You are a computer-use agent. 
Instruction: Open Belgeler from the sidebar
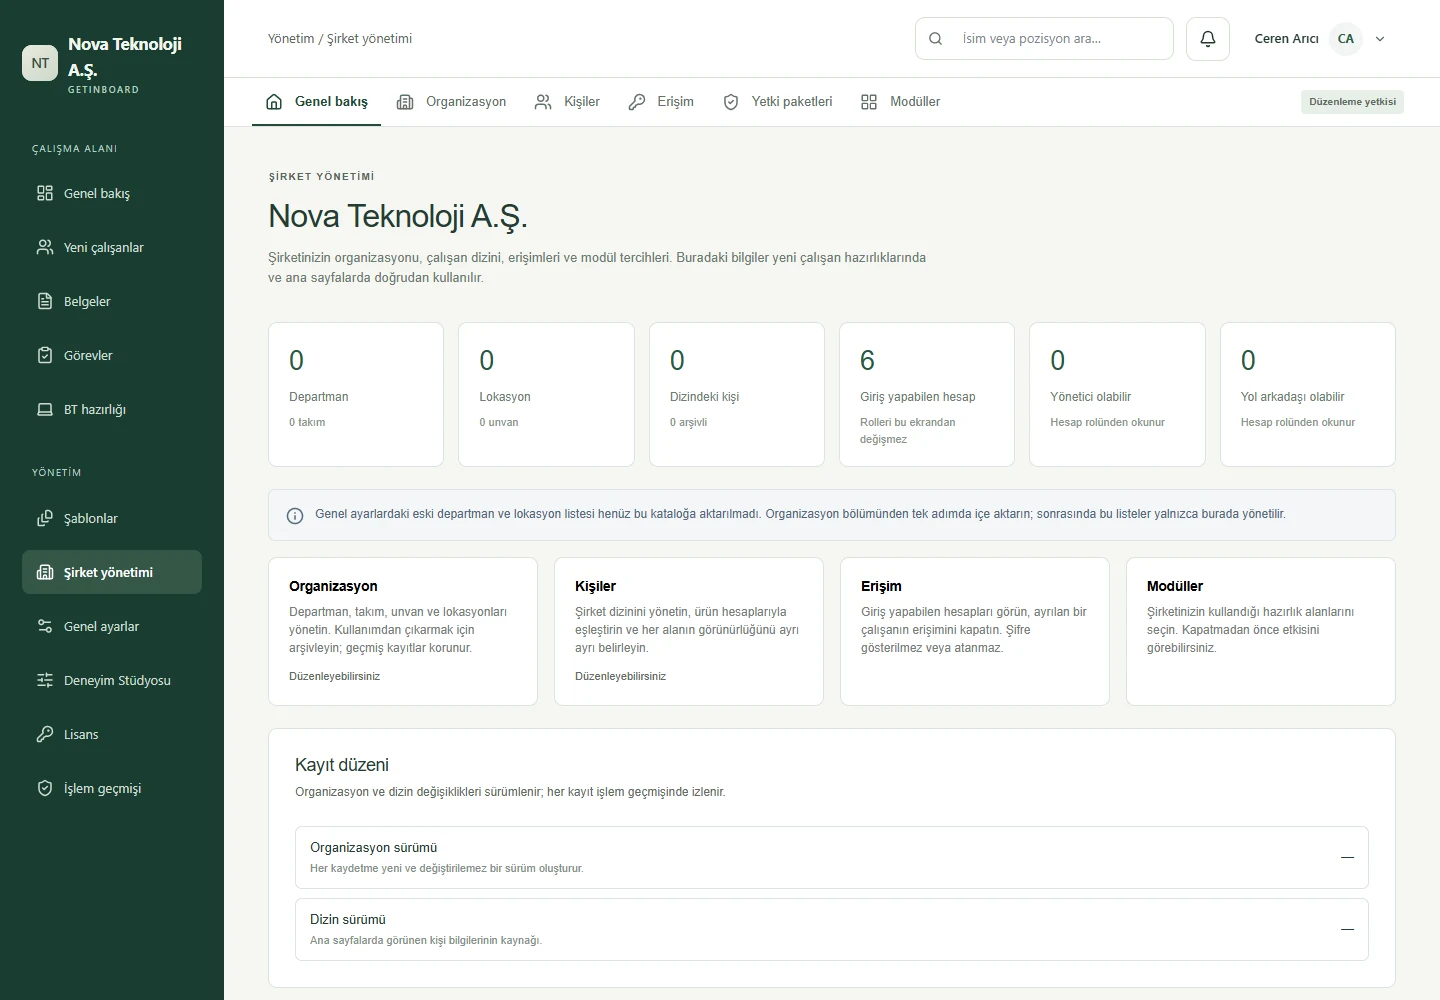[112, 301]
